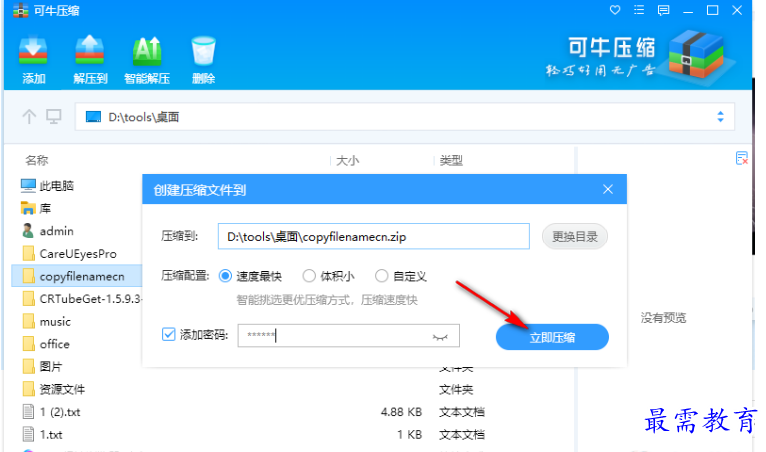The image size is (766, 452).
Task: Sort by 类型 column header
Action: [451, 160]
